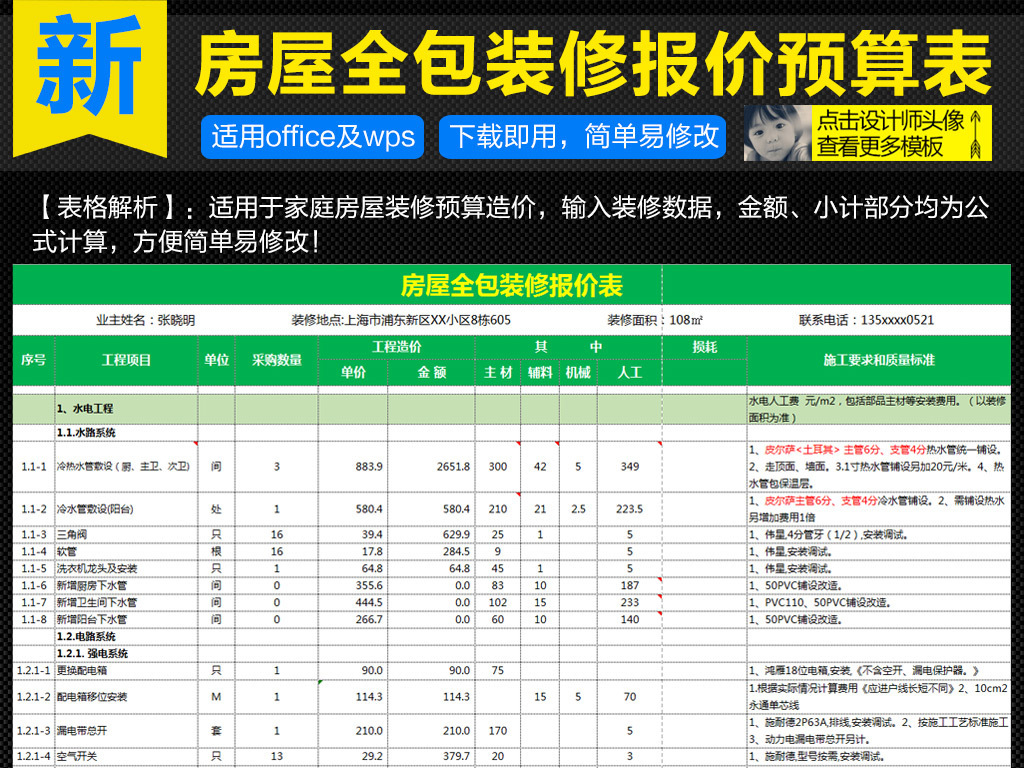Click the owner name cell "业主姓名：张晓明"
Viewport: 1024px width, 768px height.
(x=145, y=320)
